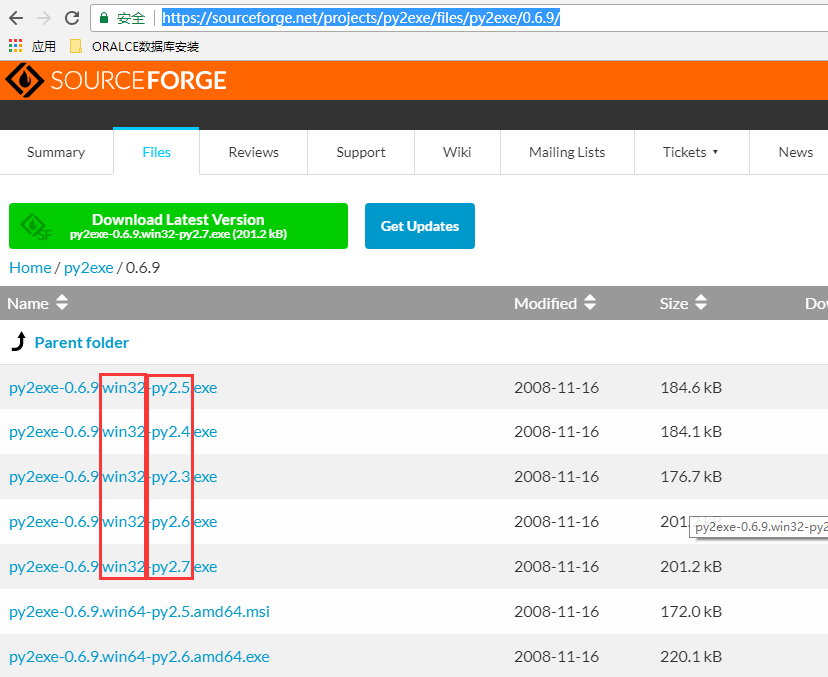The width and height of the screenshot is (828, 677).
Task: Sort the list by the Name arrows
Action: 62,303
